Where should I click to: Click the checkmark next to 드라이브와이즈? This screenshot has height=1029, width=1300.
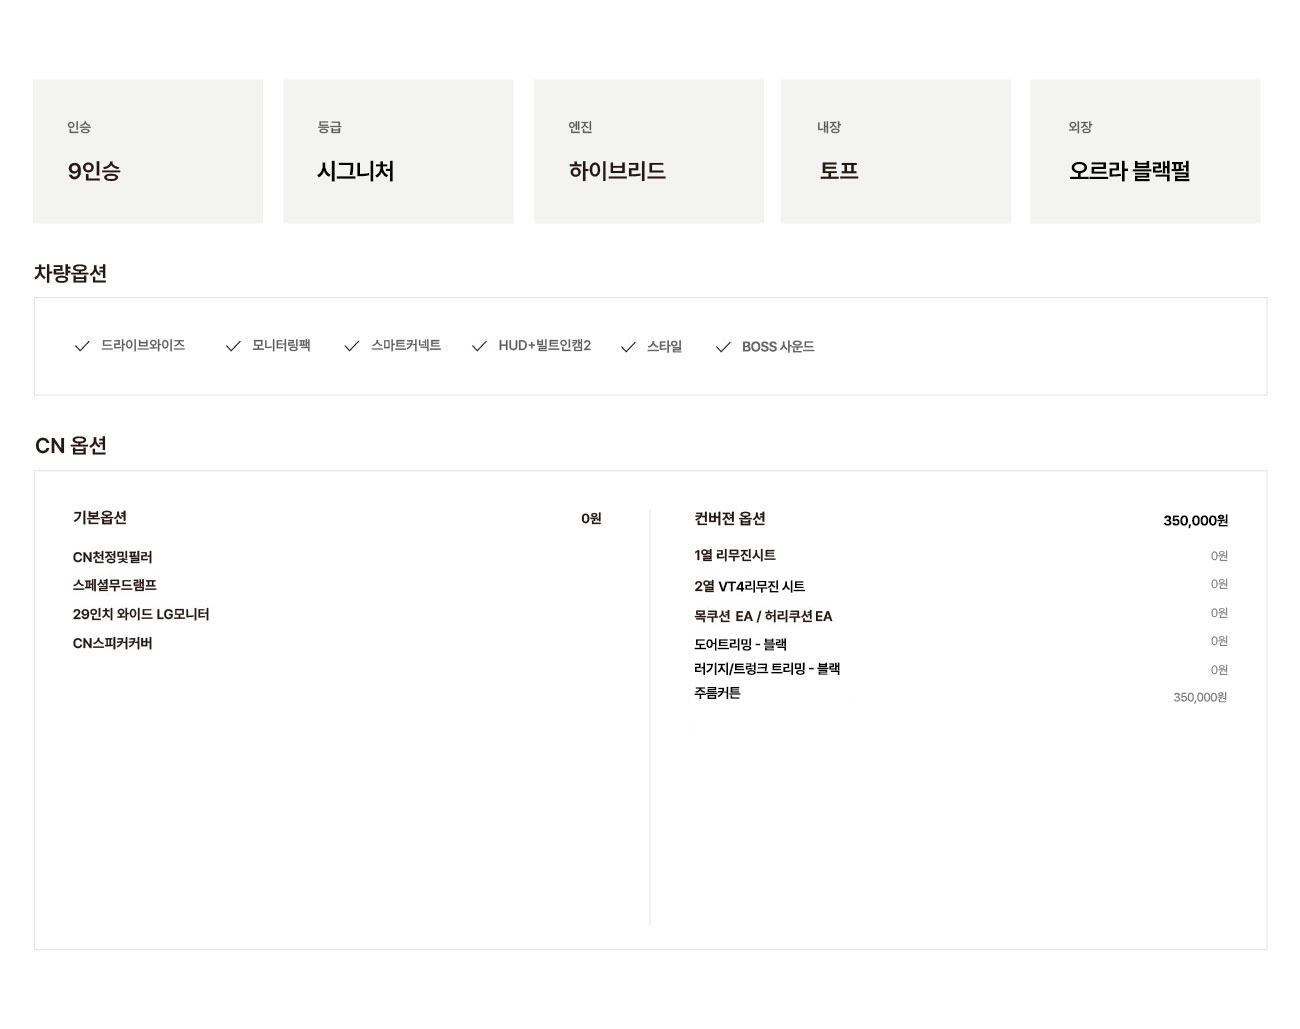82,346
